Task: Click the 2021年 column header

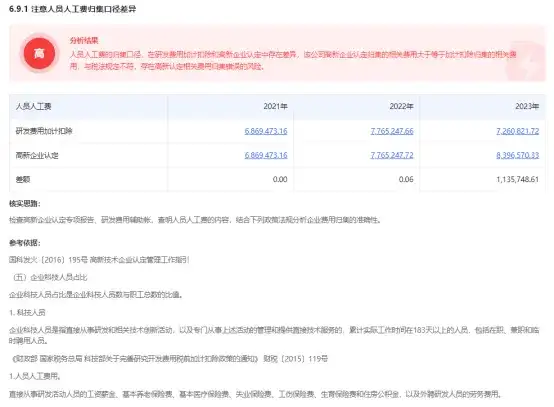Action: click(275, 106)
